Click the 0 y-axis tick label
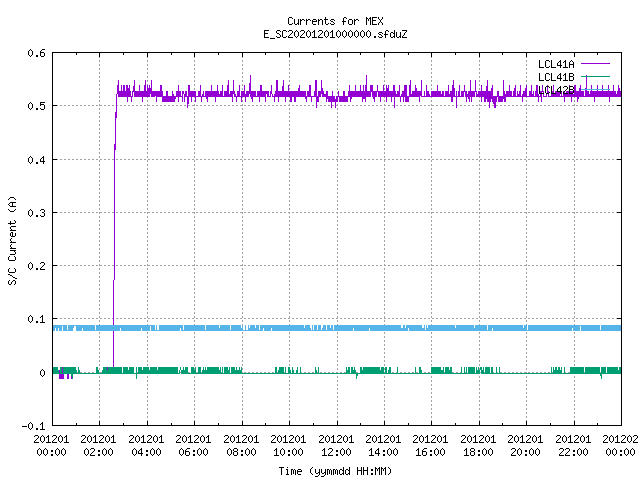Image resolution: width=640 pixels, height=480 pixels. (x=42, y=373)
